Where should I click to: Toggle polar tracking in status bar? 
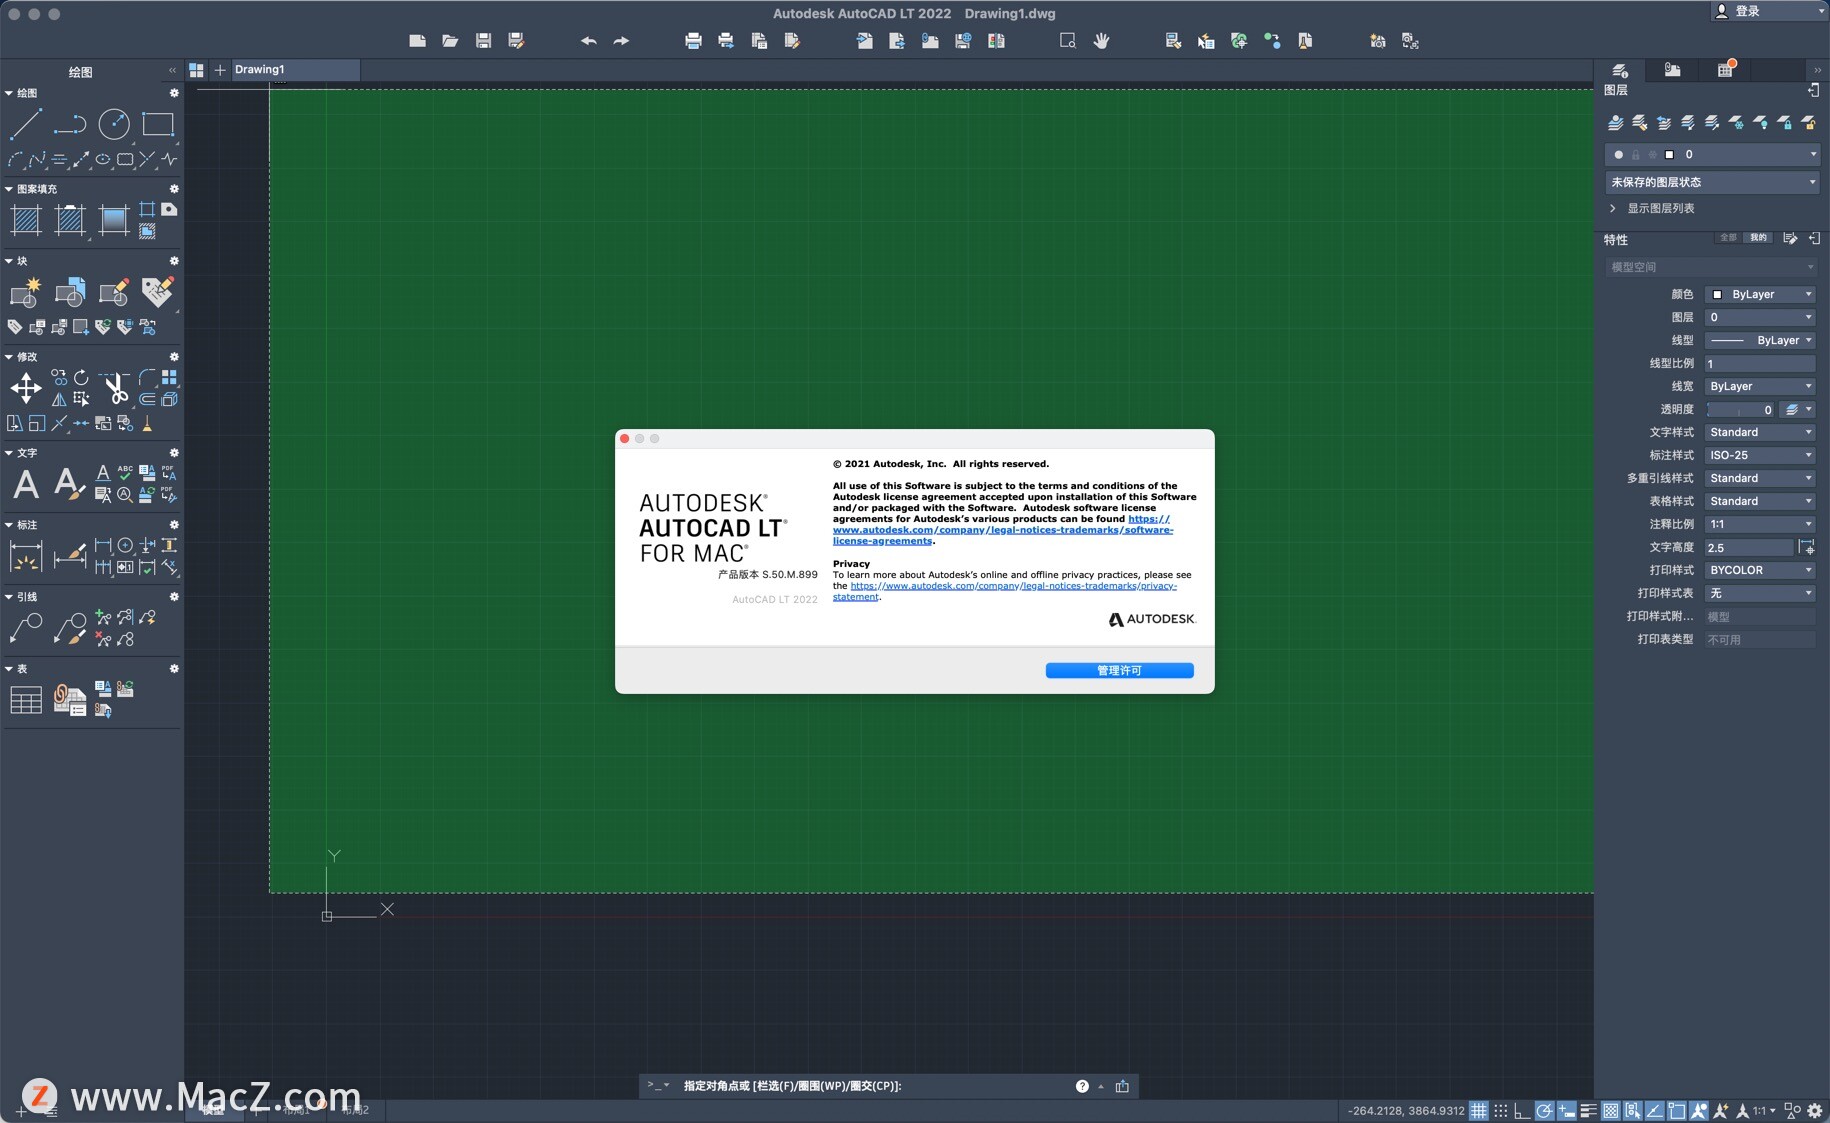1544,1111
